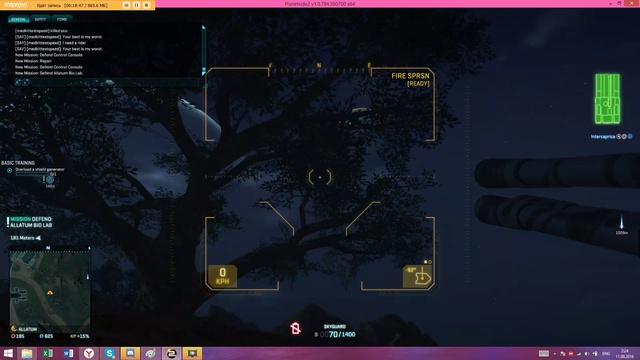This screenshot has height=360, width=640.
Task: Open Word from the taskbar
Action: pos(69,353)
